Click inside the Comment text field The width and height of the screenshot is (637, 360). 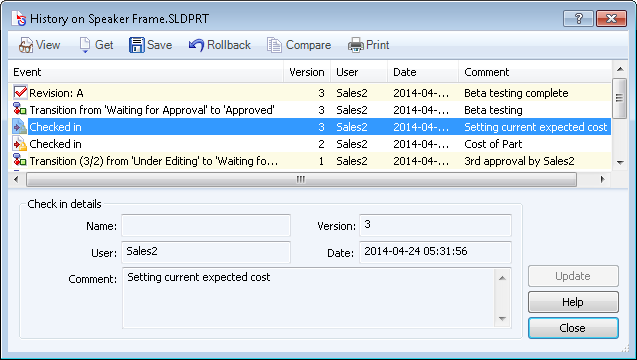coord(309,298)
